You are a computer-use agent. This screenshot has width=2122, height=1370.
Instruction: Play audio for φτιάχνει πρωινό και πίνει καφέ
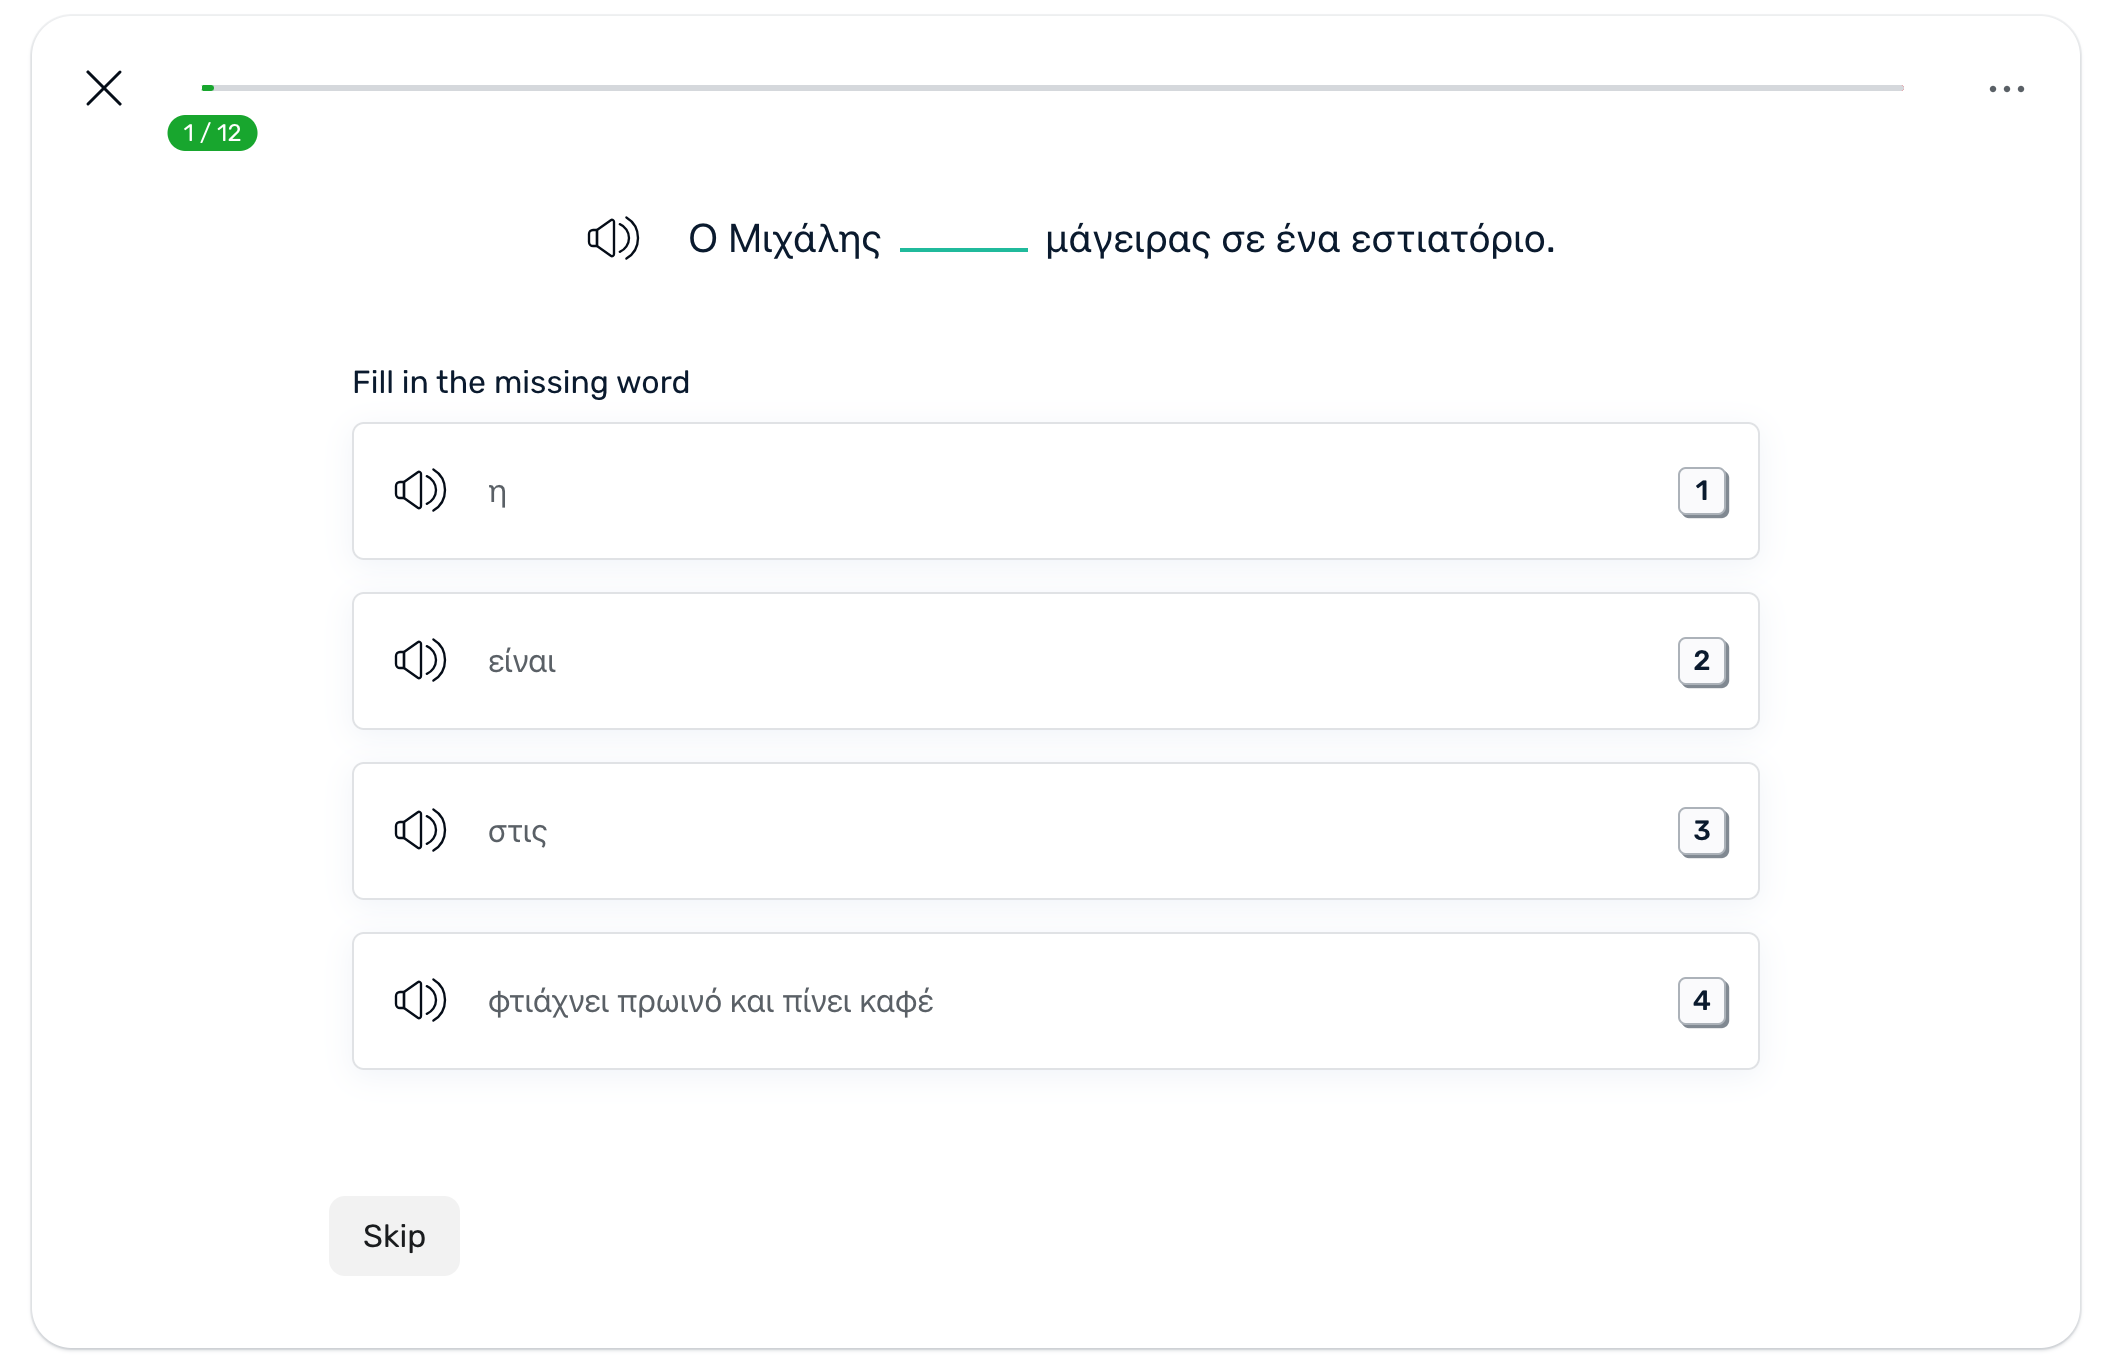coord(421,1000)
